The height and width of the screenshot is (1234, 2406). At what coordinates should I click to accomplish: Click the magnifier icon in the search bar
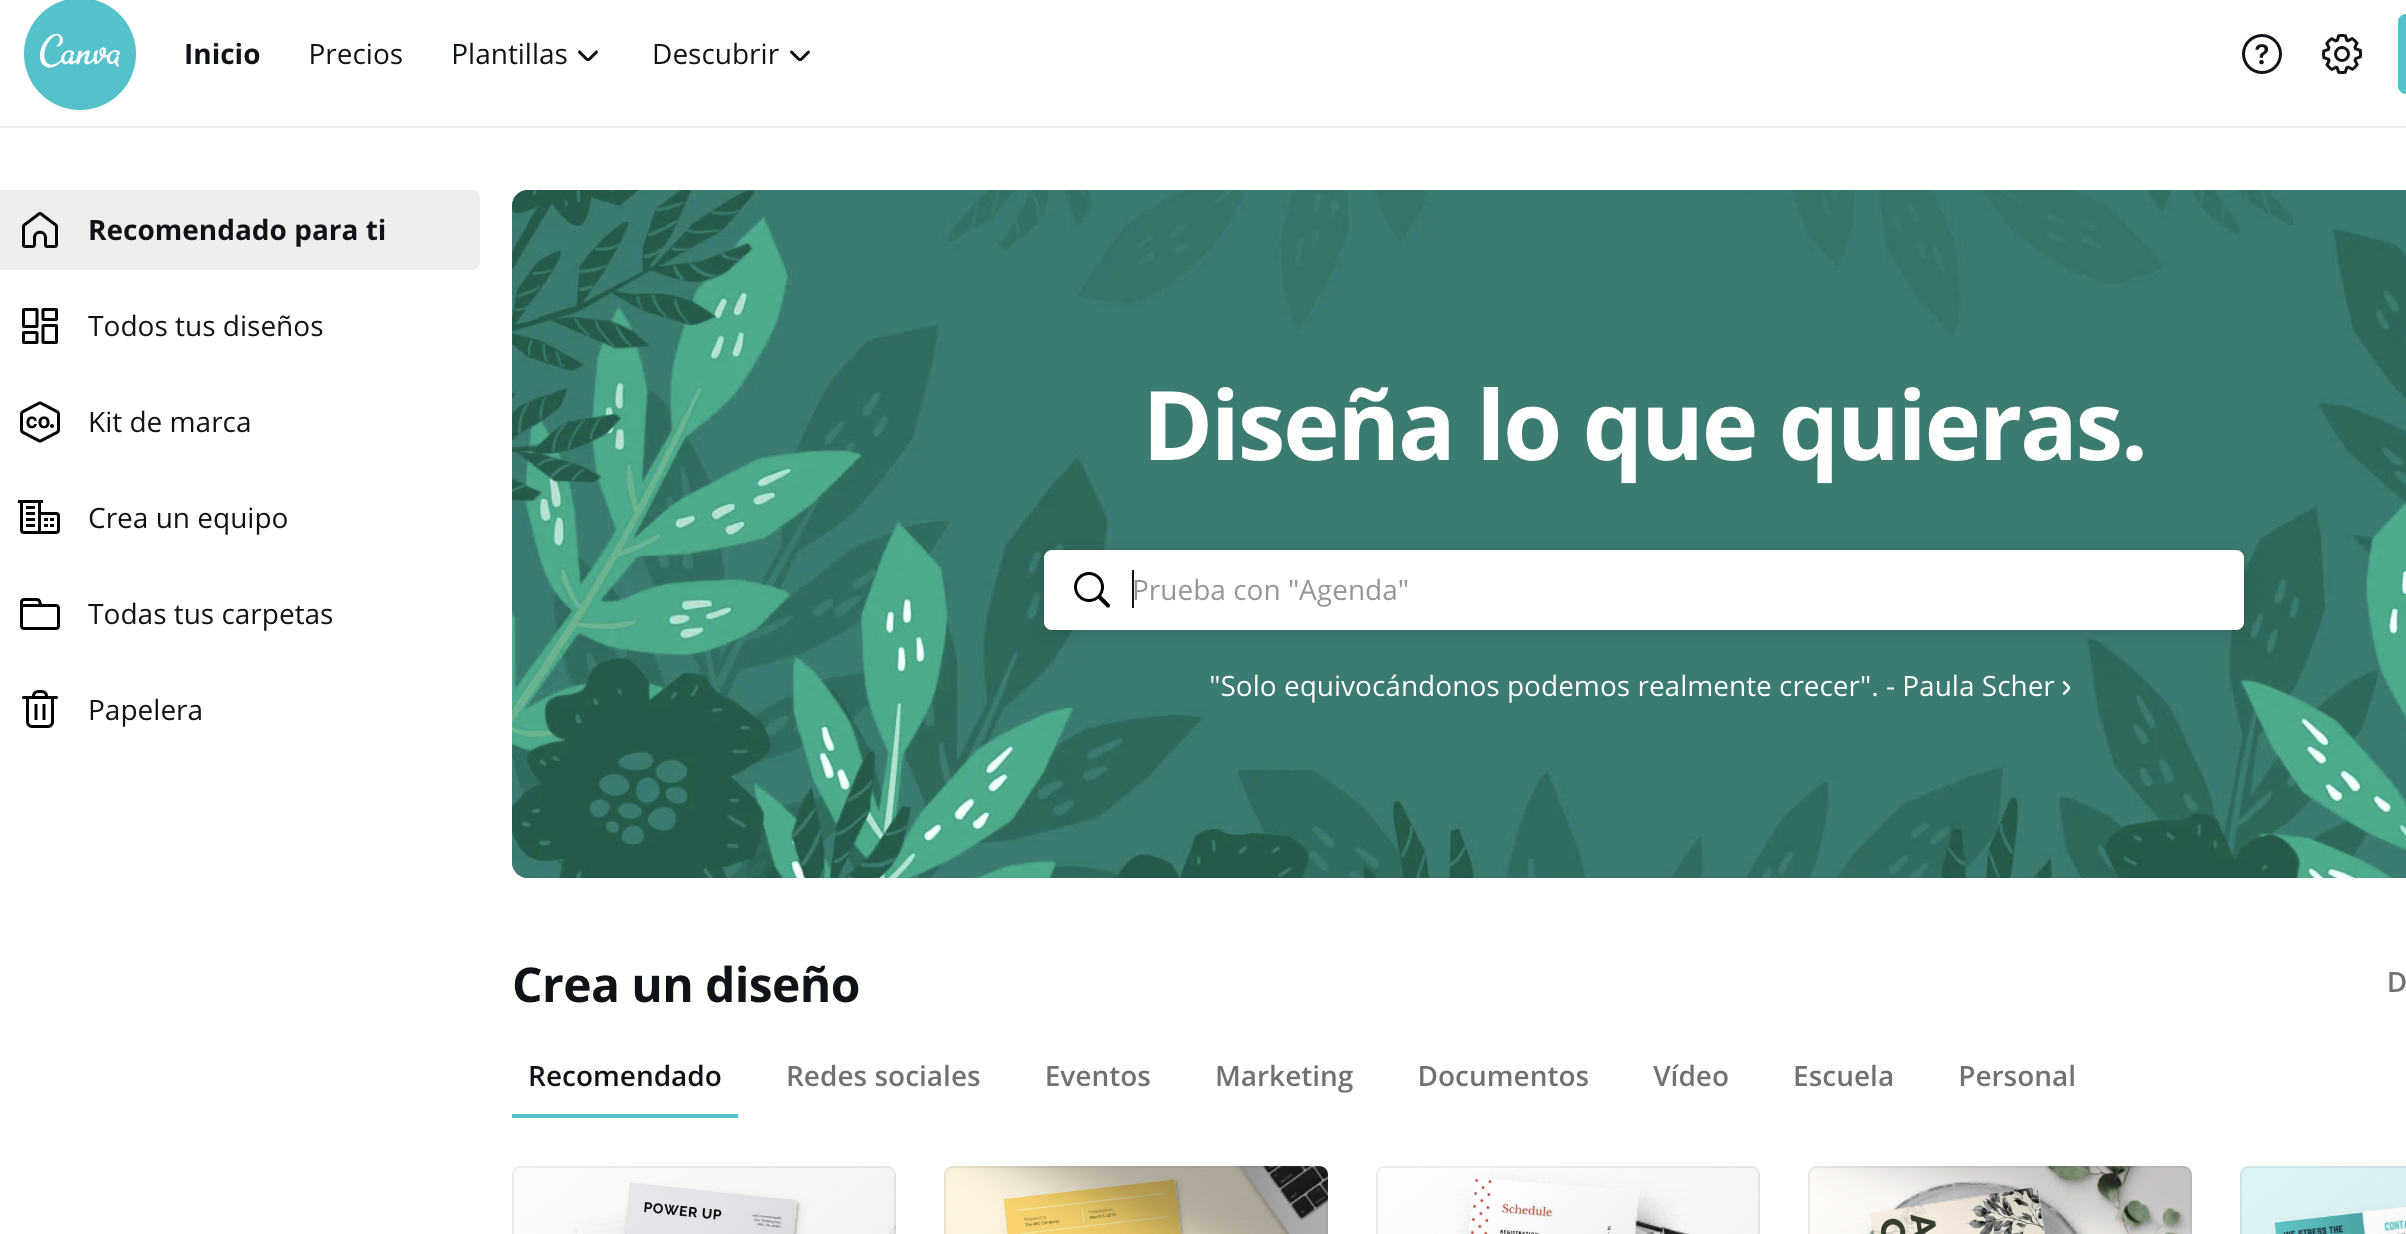tap(1092, 590)
